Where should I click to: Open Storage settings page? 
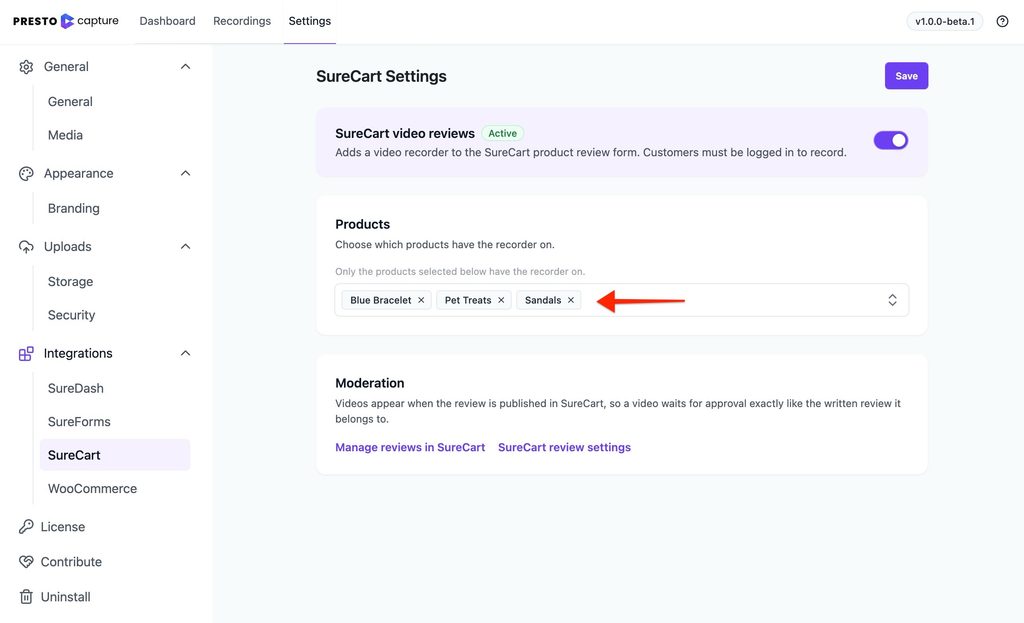pyautogui.click(x=71, y=281)
